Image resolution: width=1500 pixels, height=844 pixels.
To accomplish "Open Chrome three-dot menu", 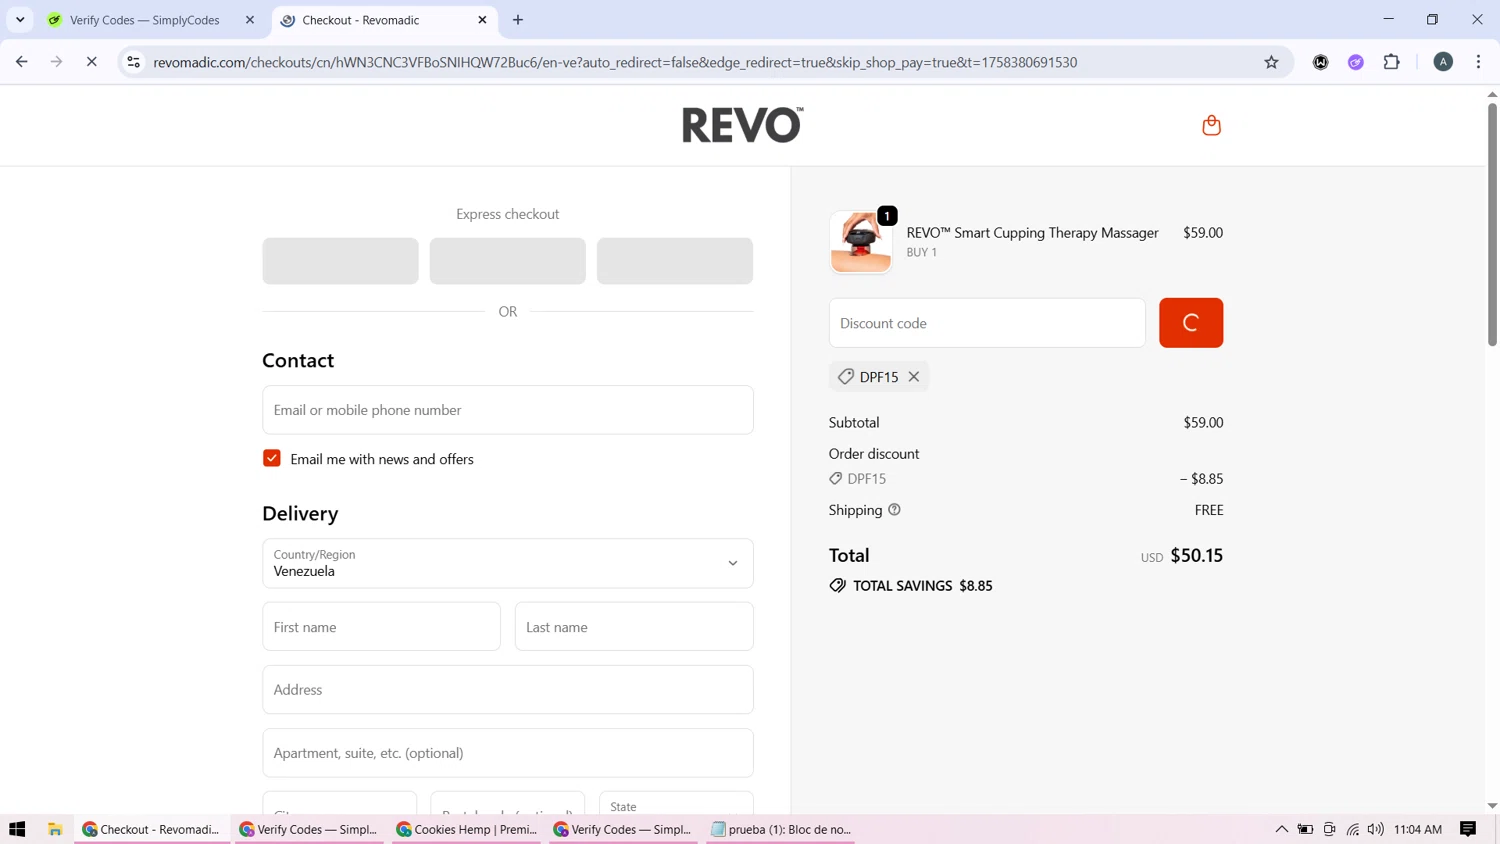I will click(1479, 62).
